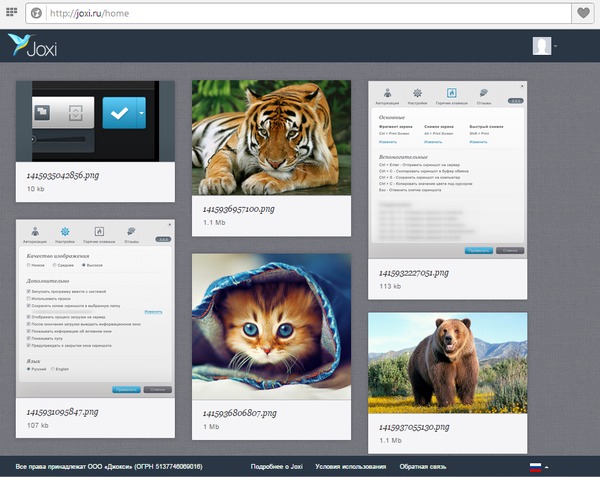The width and height of the screenshot is (600, 477).
Task: Click the '107 kb' file size
Action: coord(38,425)
